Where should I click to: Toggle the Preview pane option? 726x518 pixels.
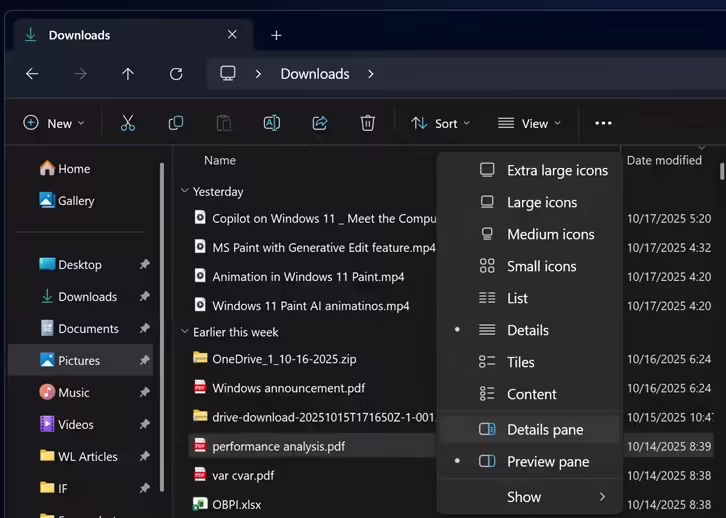pos(547,462)
